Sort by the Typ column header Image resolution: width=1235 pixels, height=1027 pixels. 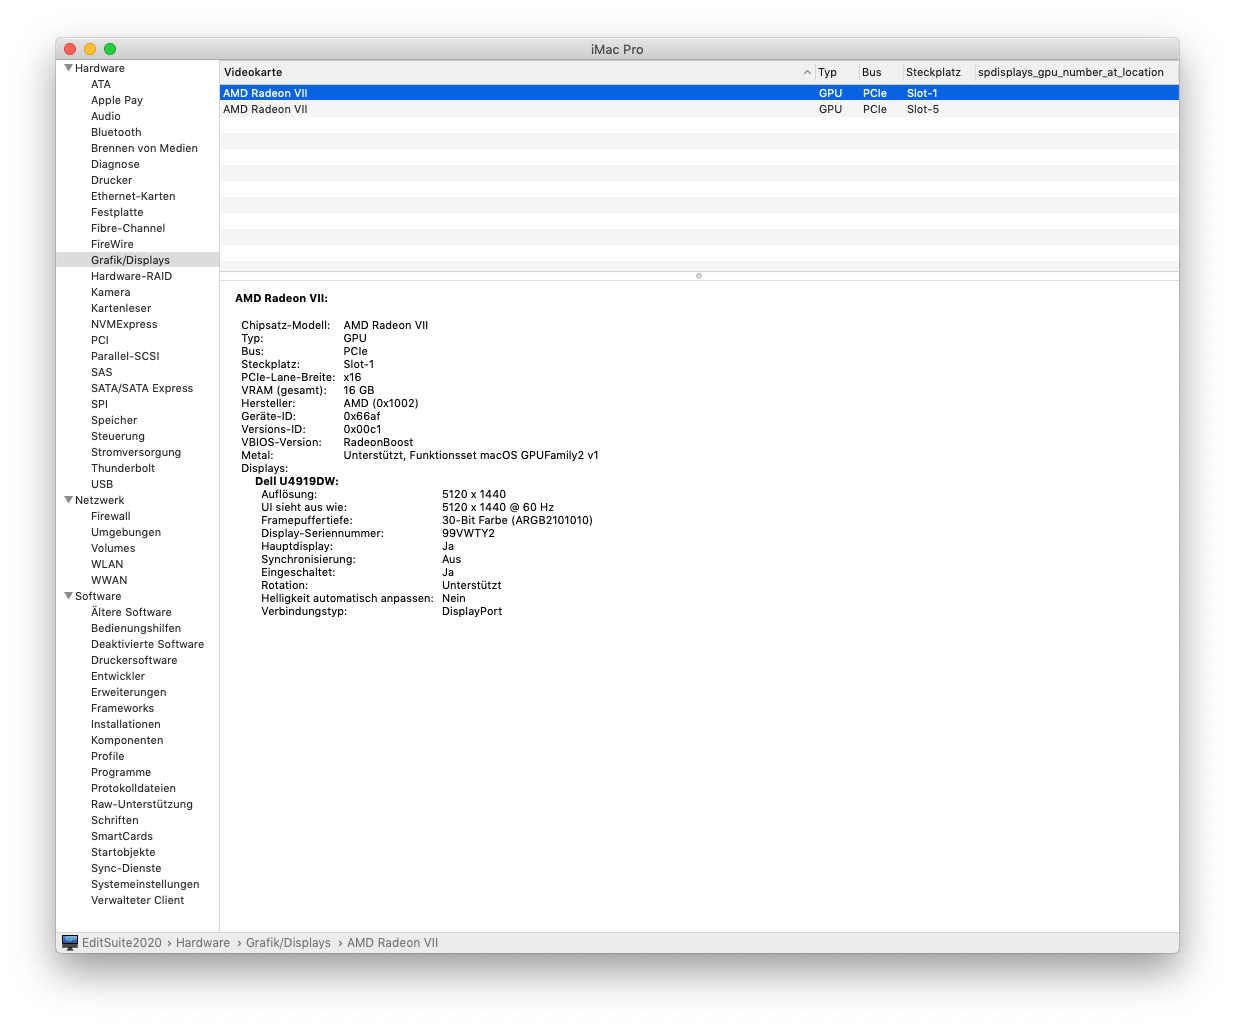[836, 72]
